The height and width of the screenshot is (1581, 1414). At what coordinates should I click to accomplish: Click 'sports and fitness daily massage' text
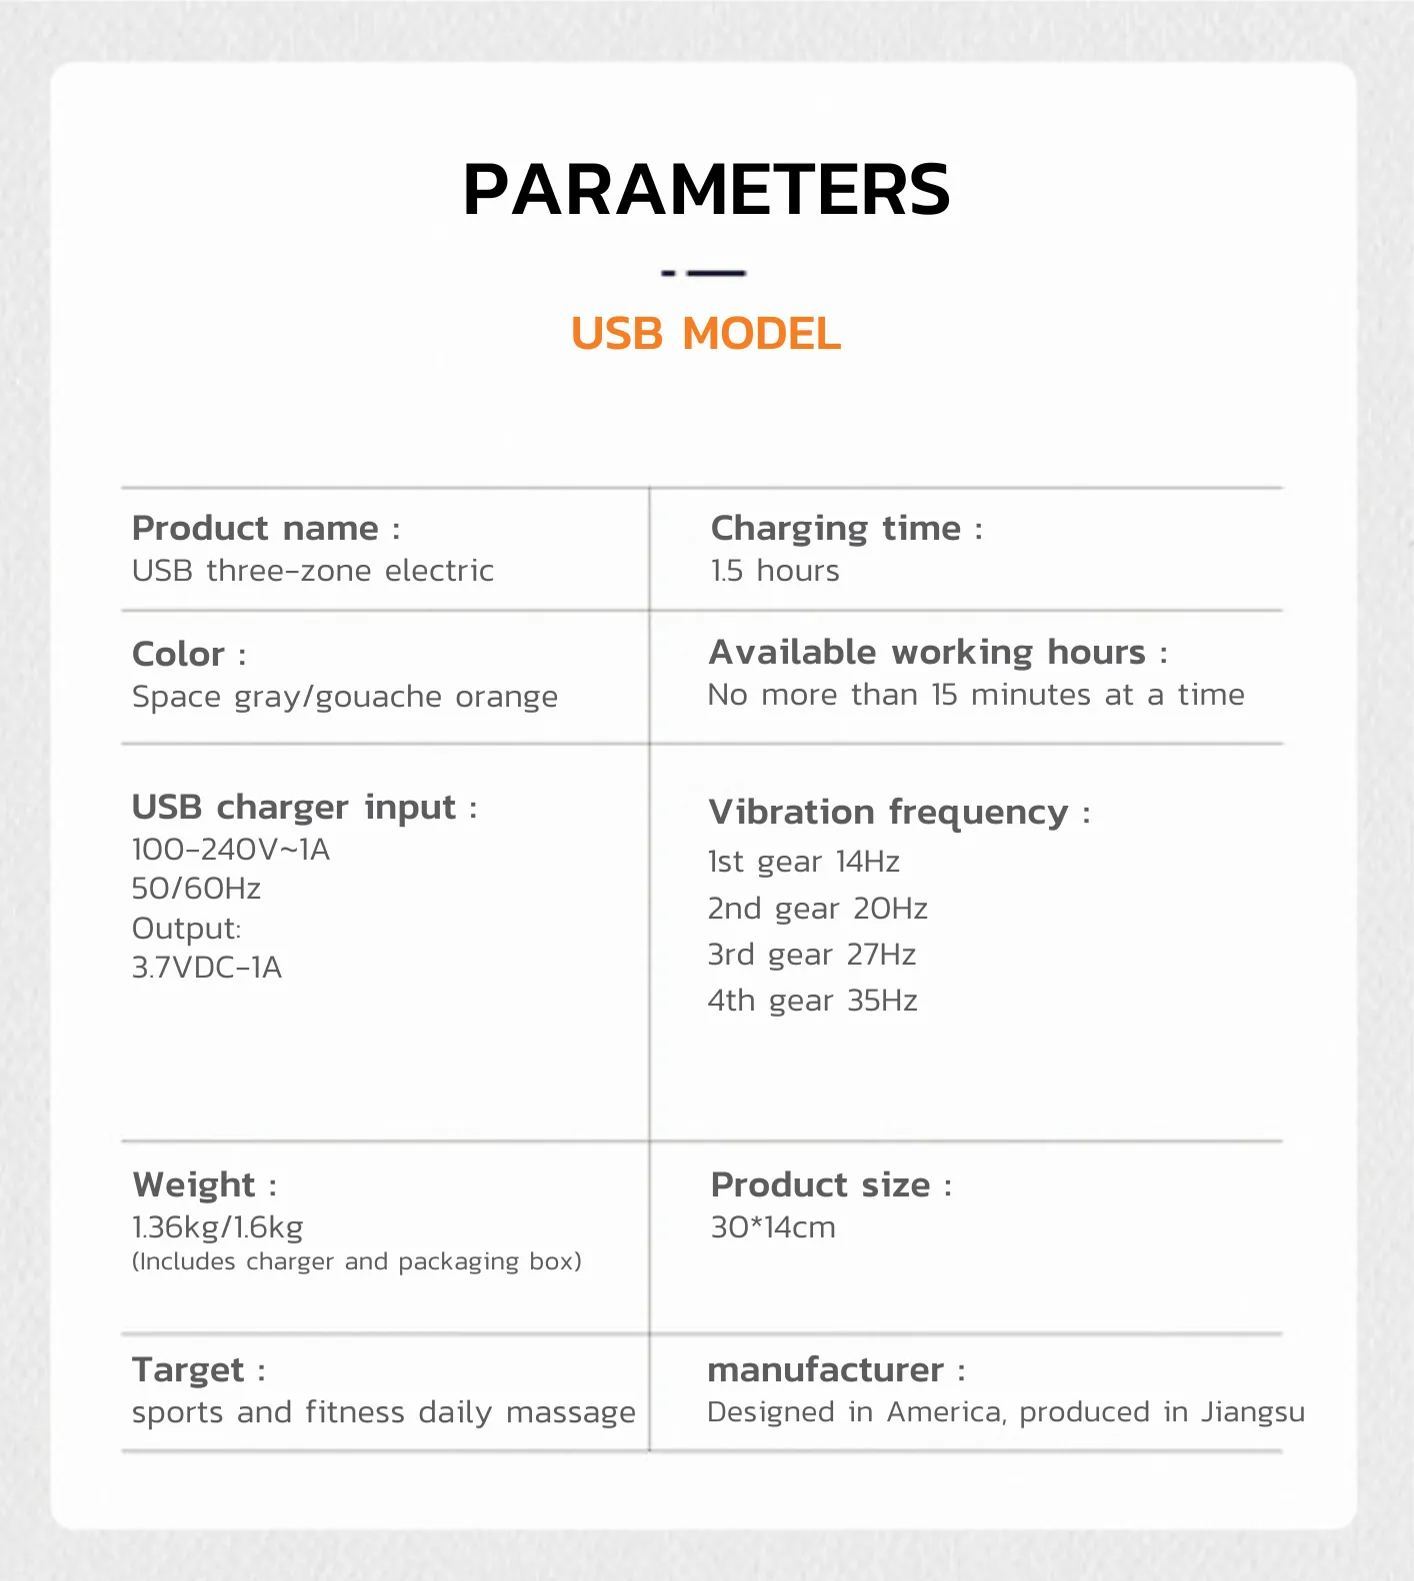384,1412
